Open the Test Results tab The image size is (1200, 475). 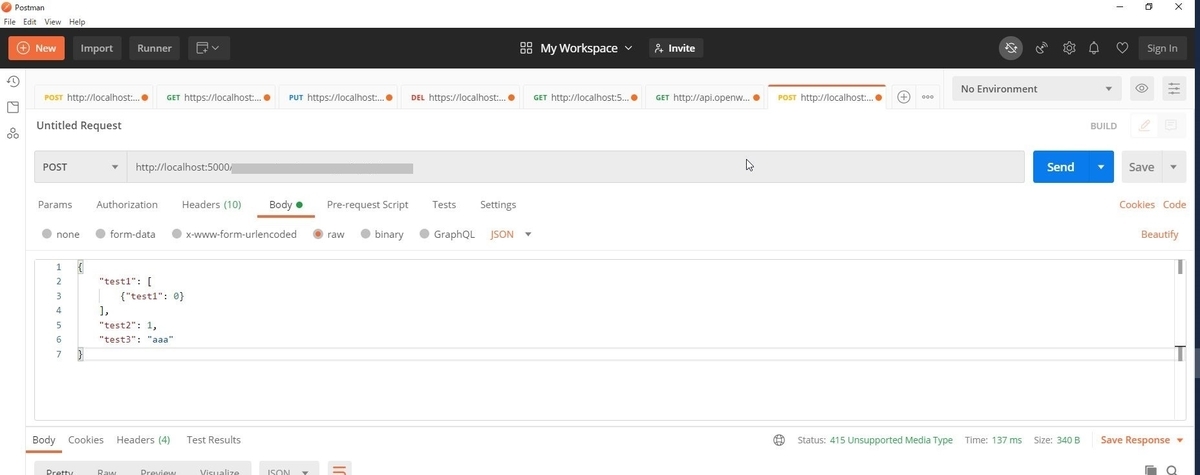214,440
